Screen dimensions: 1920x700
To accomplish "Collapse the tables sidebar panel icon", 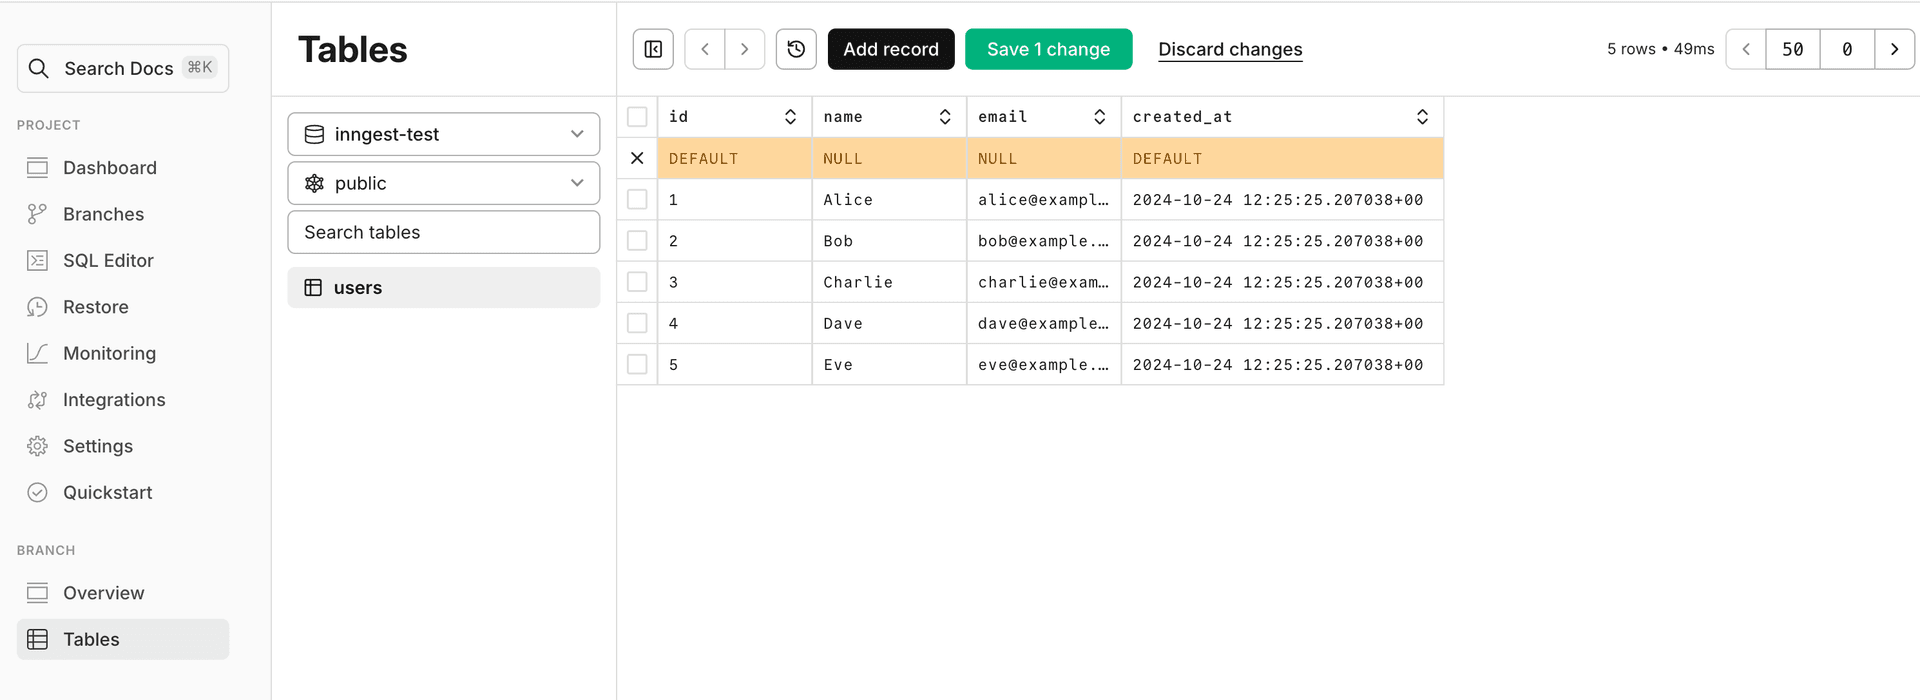I will point(653,49).
